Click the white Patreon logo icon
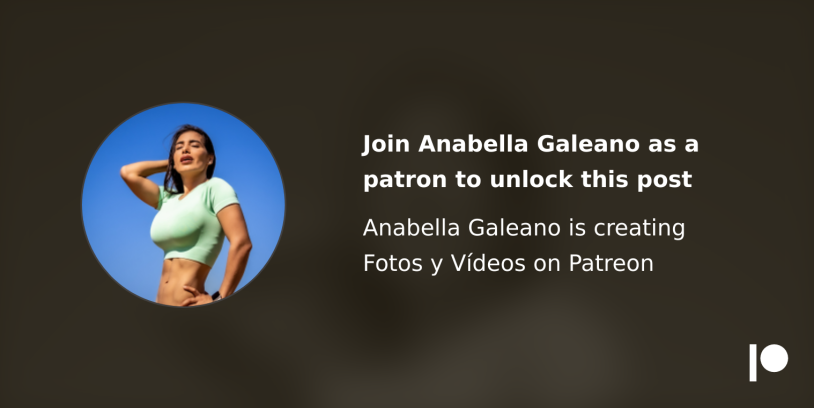Viewport: 814px width, 408px height. [x=768, y=362]
